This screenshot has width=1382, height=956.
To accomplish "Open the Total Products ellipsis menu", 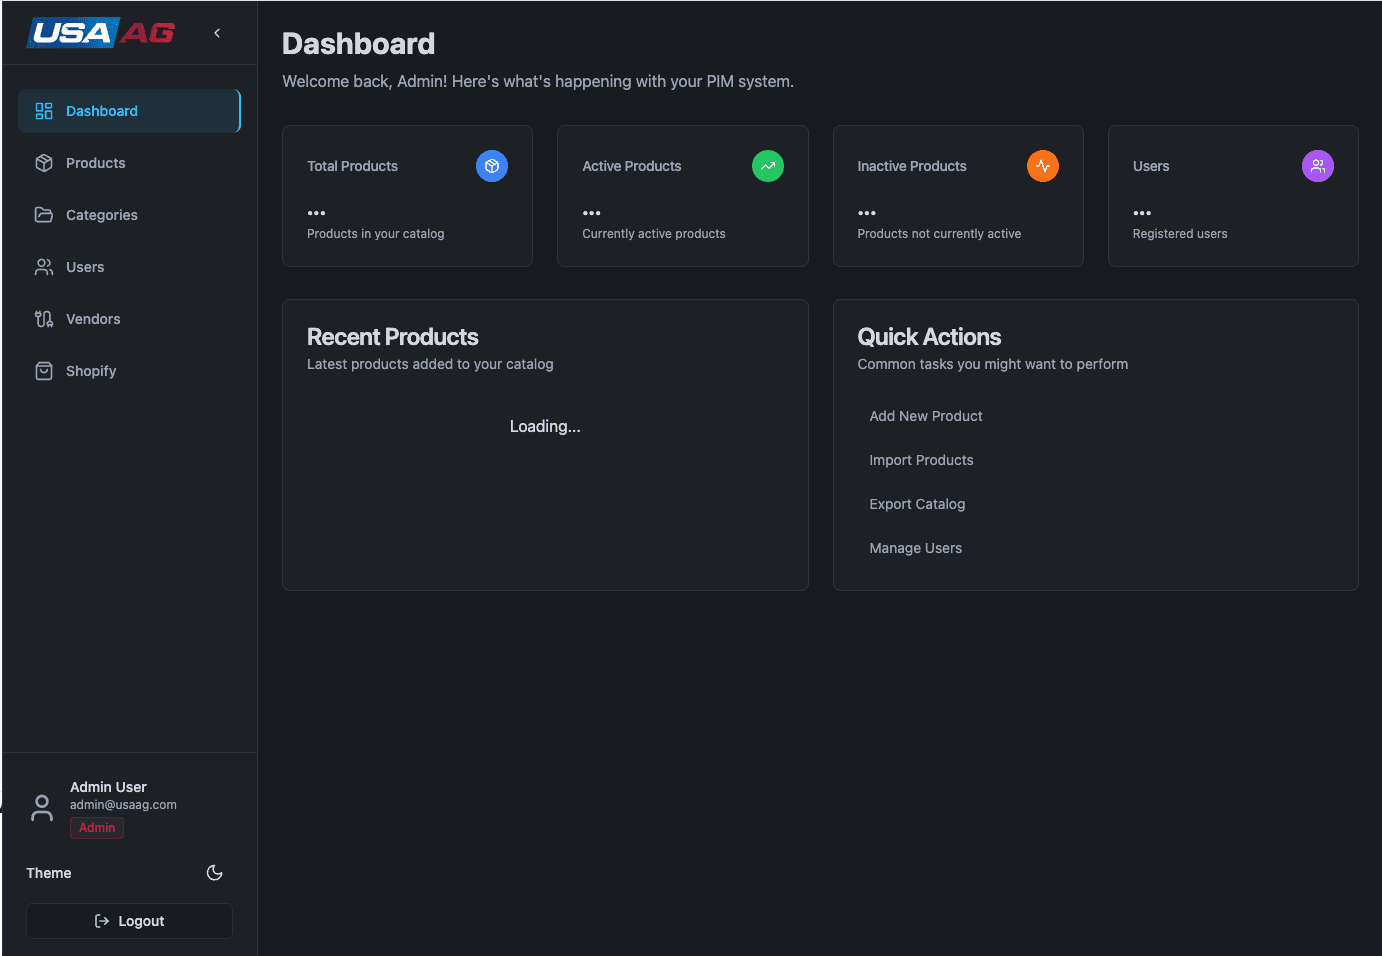I will (x=316, y=212).
